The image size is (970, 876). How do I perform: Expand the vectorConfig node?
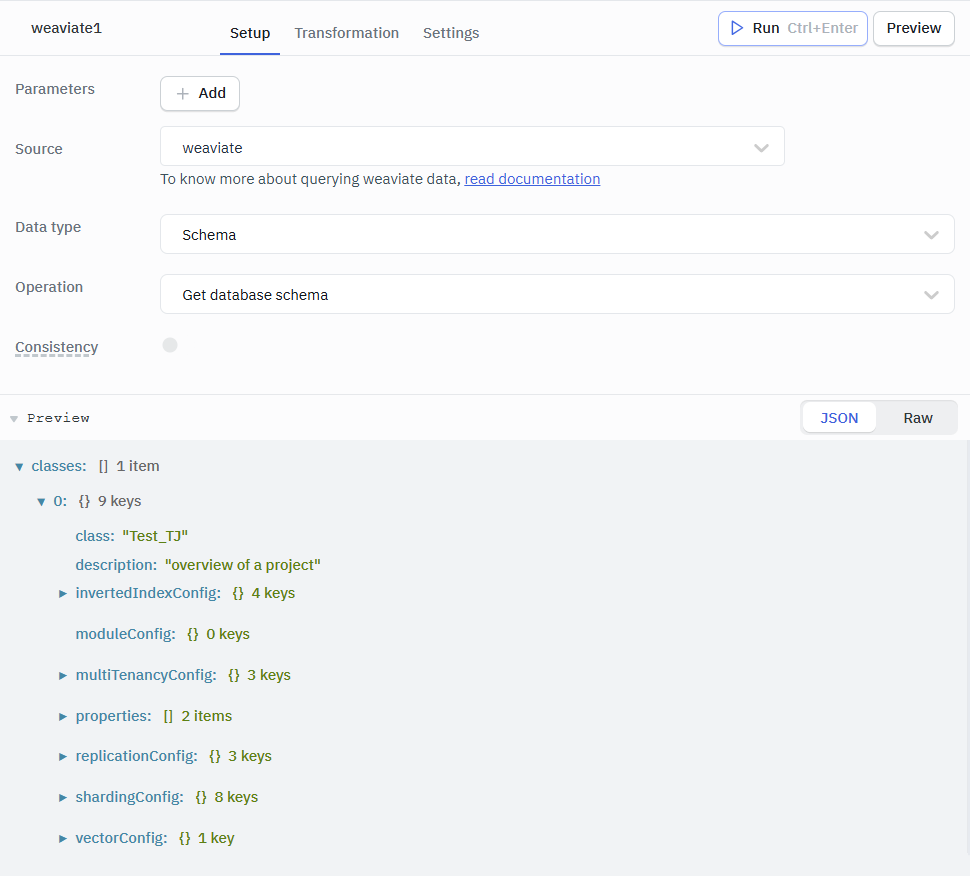(x=62, y=838)
